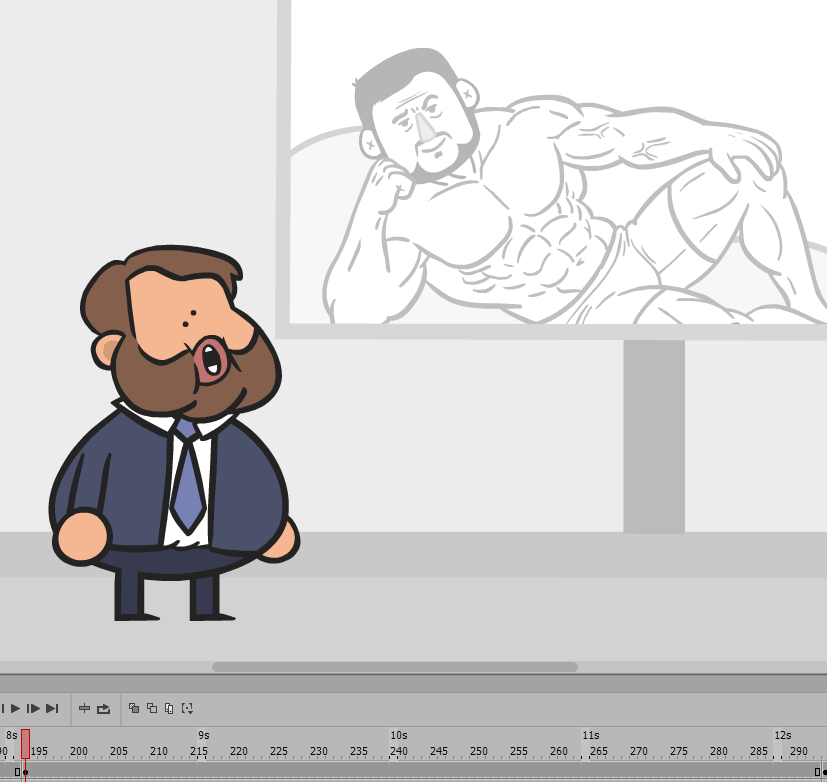Select the keyframe dot under the playhead
The width and height of the screenshot is (827, 782).
tap(25, 773)
